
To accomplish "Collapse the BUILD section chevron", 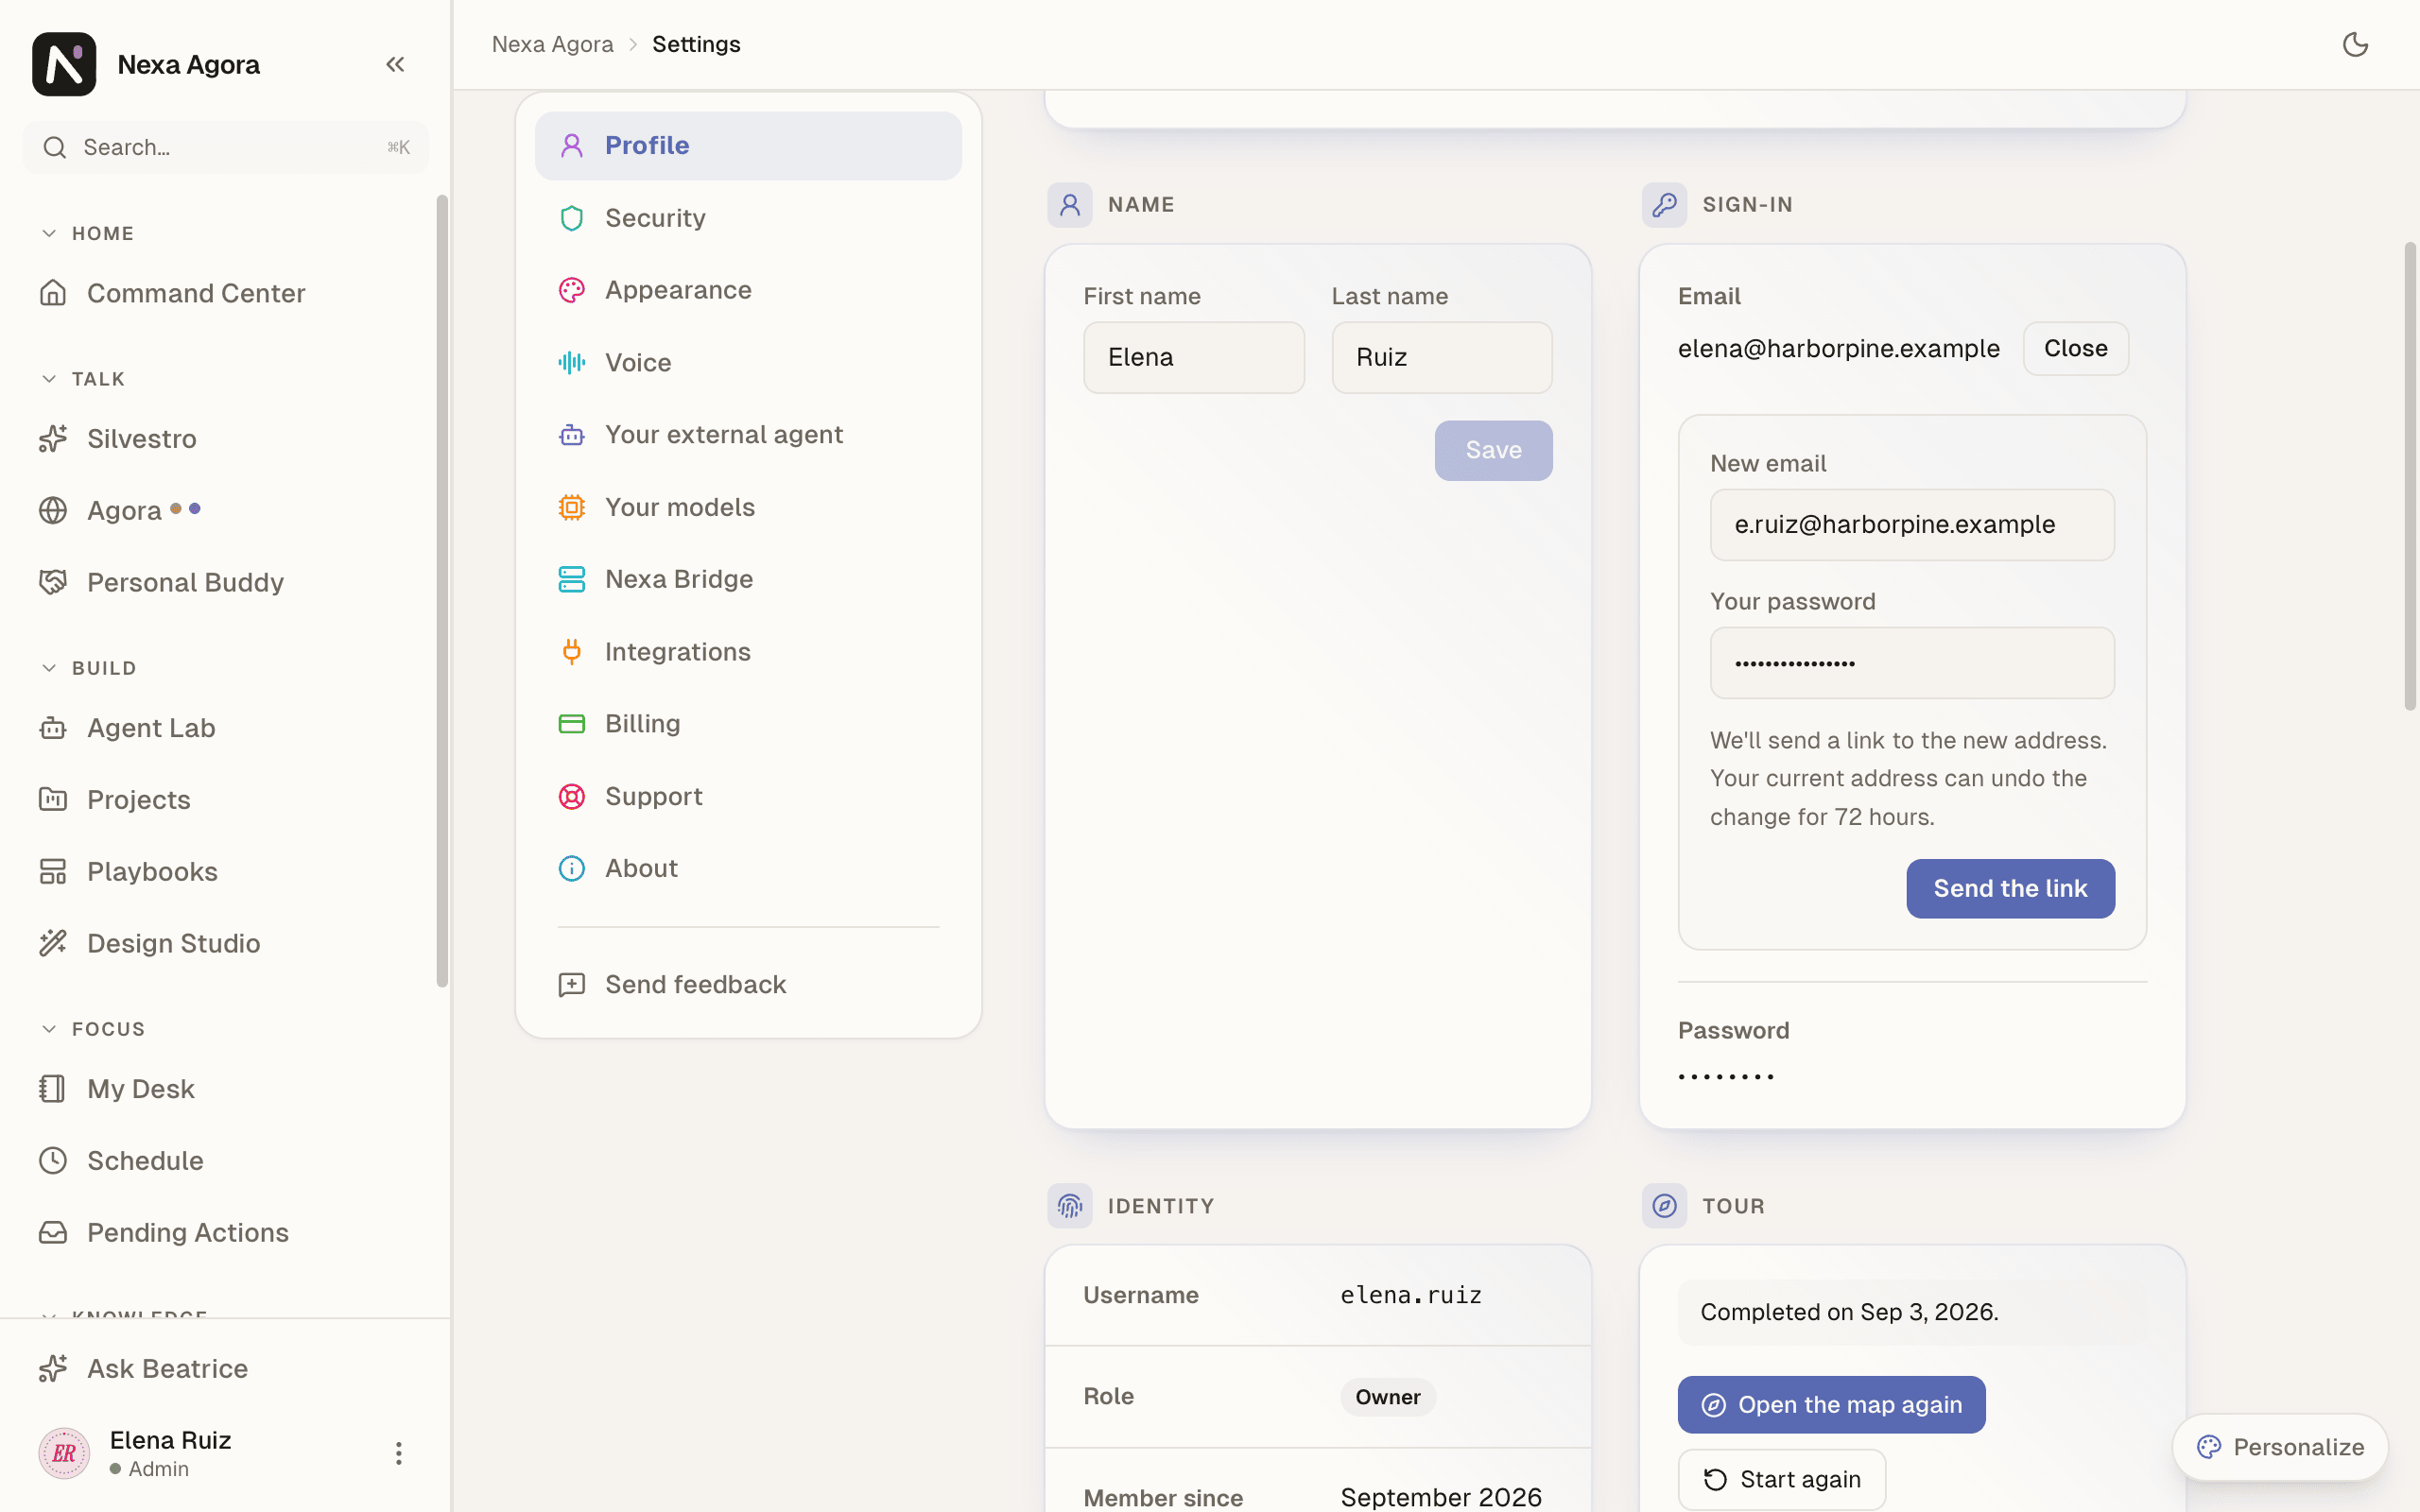I will tap(49, 668).
